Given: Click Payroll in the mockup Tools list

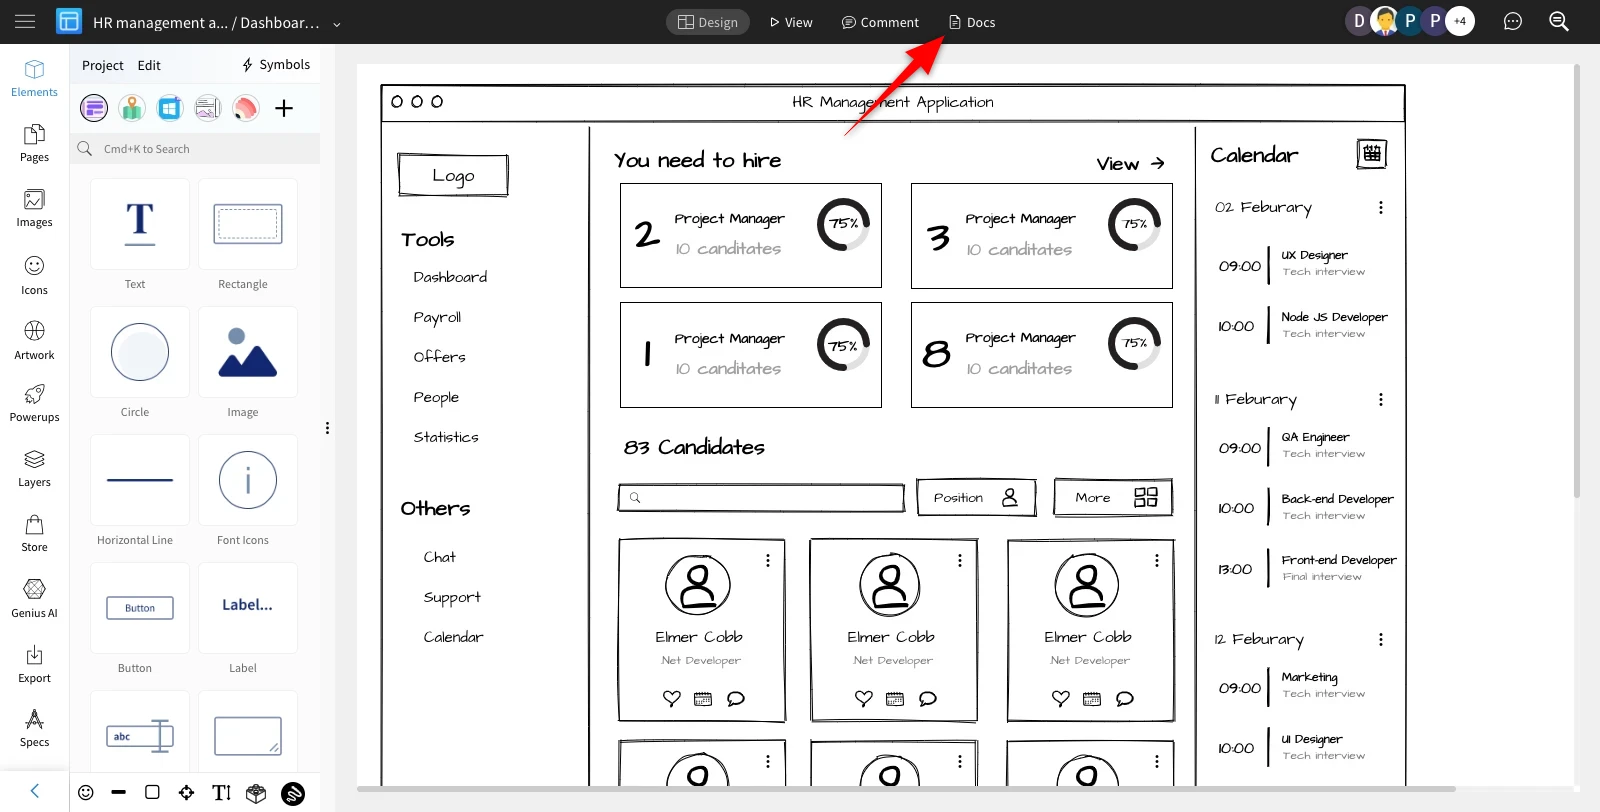Looking at the screenshot, I should point(437,317).
